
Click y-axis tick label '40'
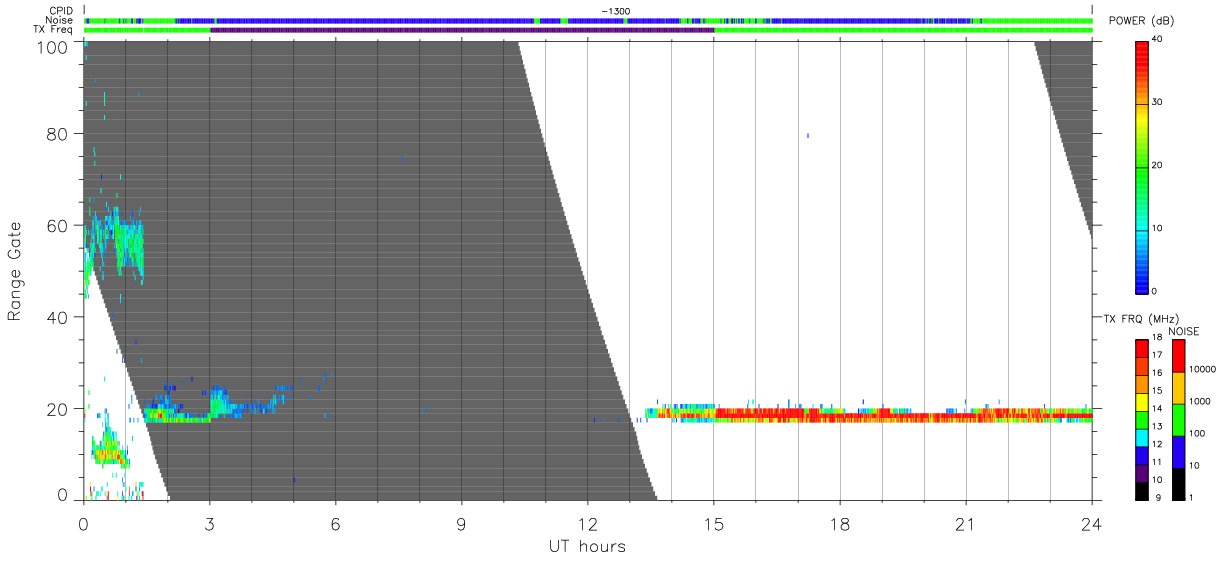coord(56,317)
